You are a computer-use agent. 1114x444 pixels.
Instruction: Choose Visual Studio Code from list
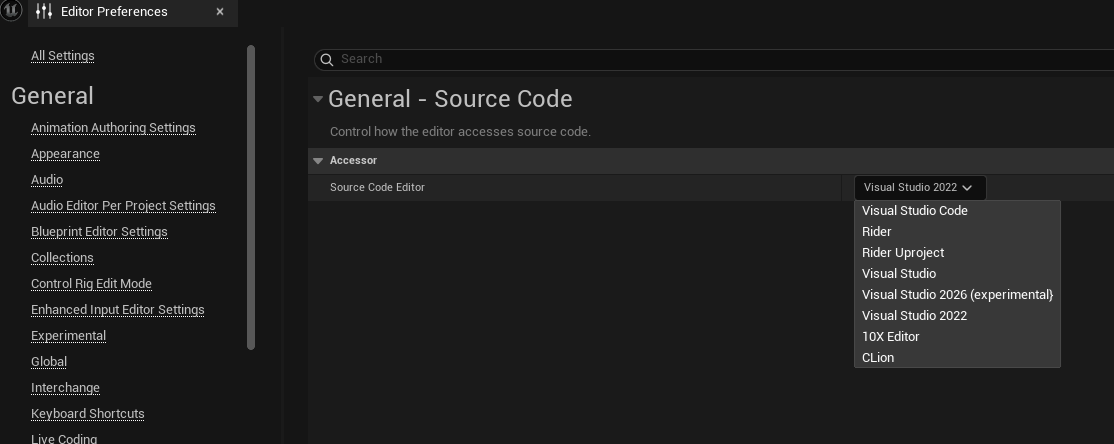point(956,211)
